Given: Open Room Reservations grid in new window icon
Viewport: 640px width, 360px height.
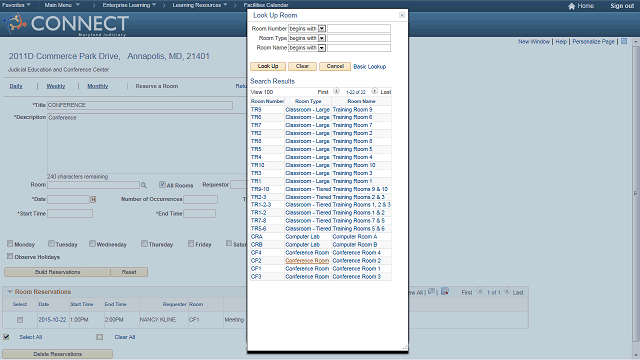Looking at the screenshot, I should coord(431,292).
